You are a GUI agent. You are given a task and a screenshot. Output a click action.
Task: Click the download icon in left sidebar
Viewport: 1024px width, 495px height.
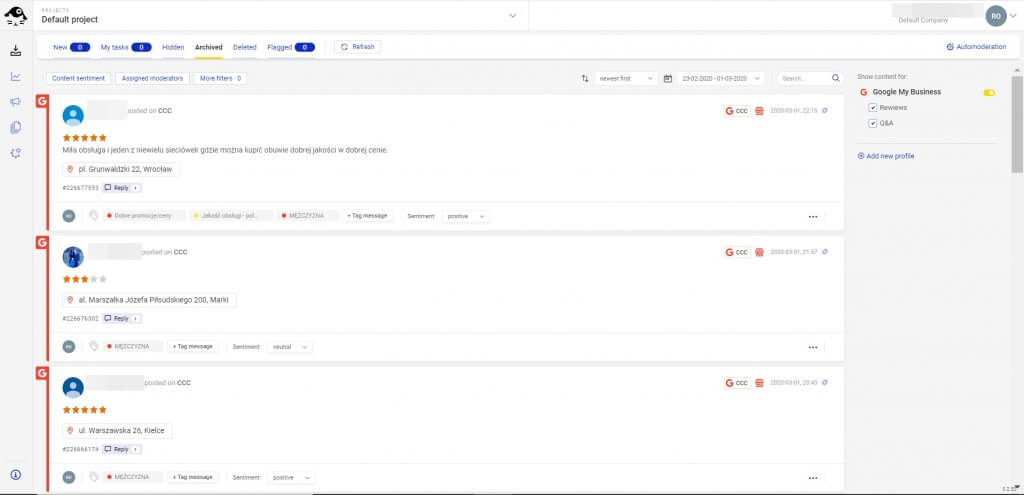tap(15, 51)
